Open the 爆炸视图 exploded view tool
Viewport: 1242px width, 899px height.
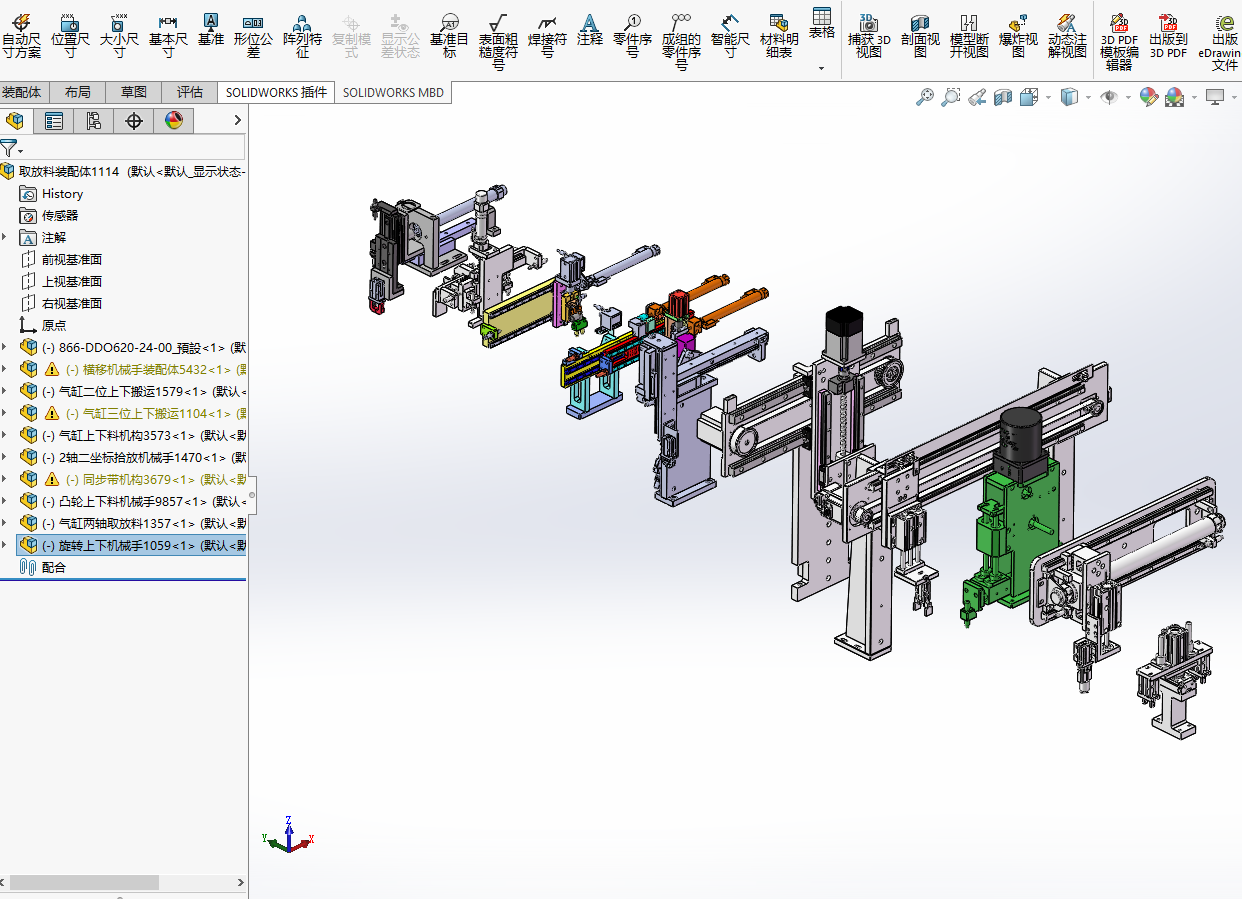point(1018,36)
